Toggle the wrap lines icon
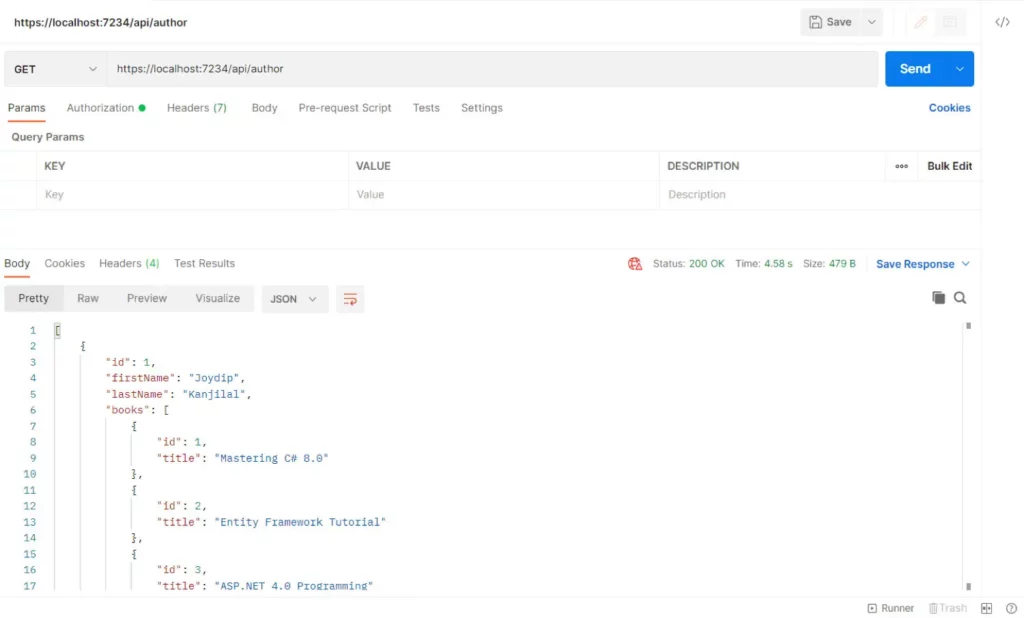This screenshot has width=1024, height=618. pos(350,299)
